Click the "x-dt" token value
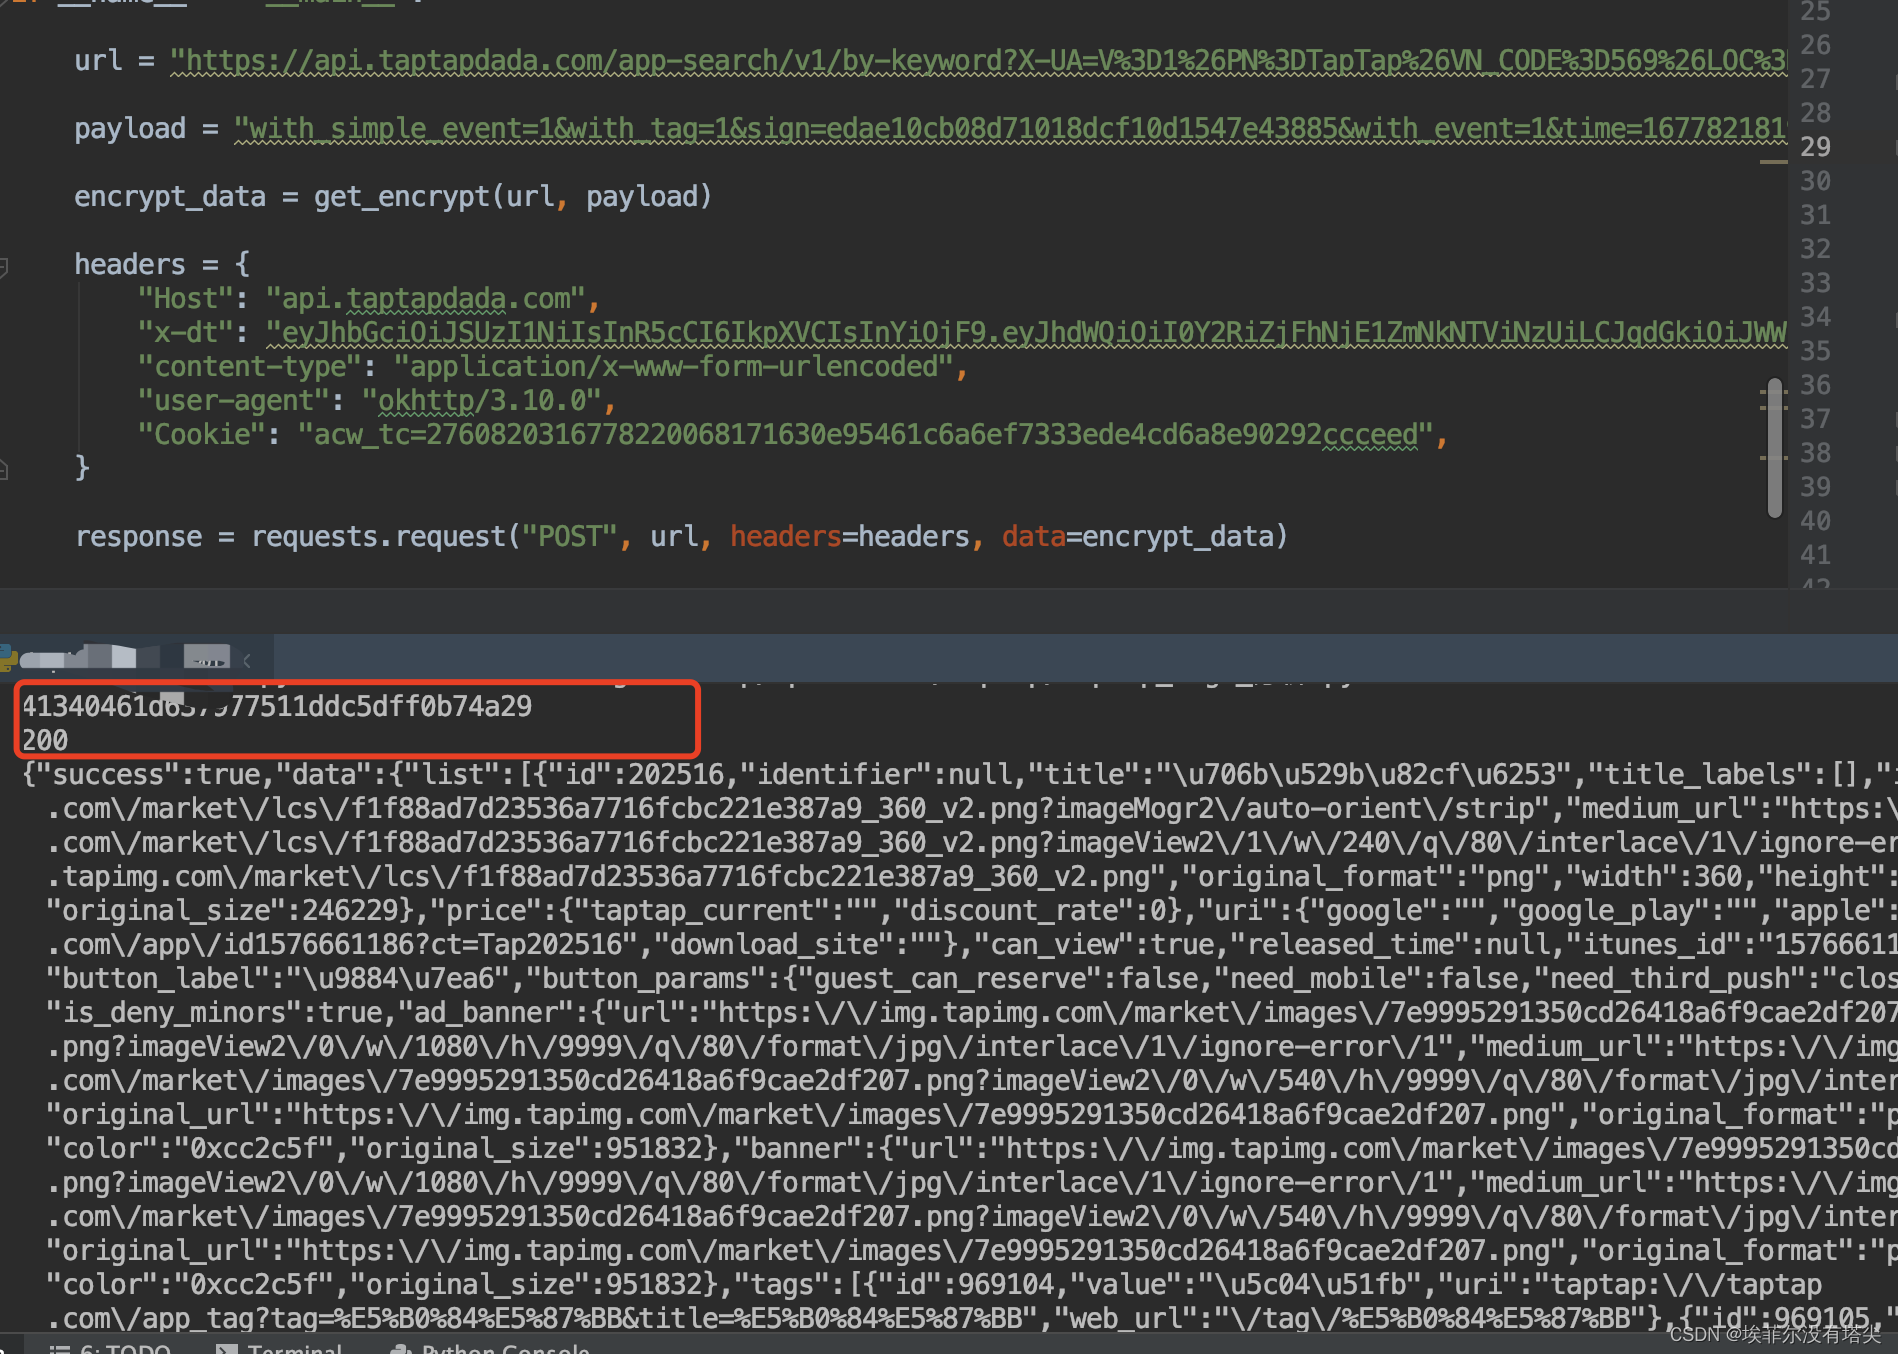1898x1354 pixels. pyautogui.click(x=1026, y=333)
